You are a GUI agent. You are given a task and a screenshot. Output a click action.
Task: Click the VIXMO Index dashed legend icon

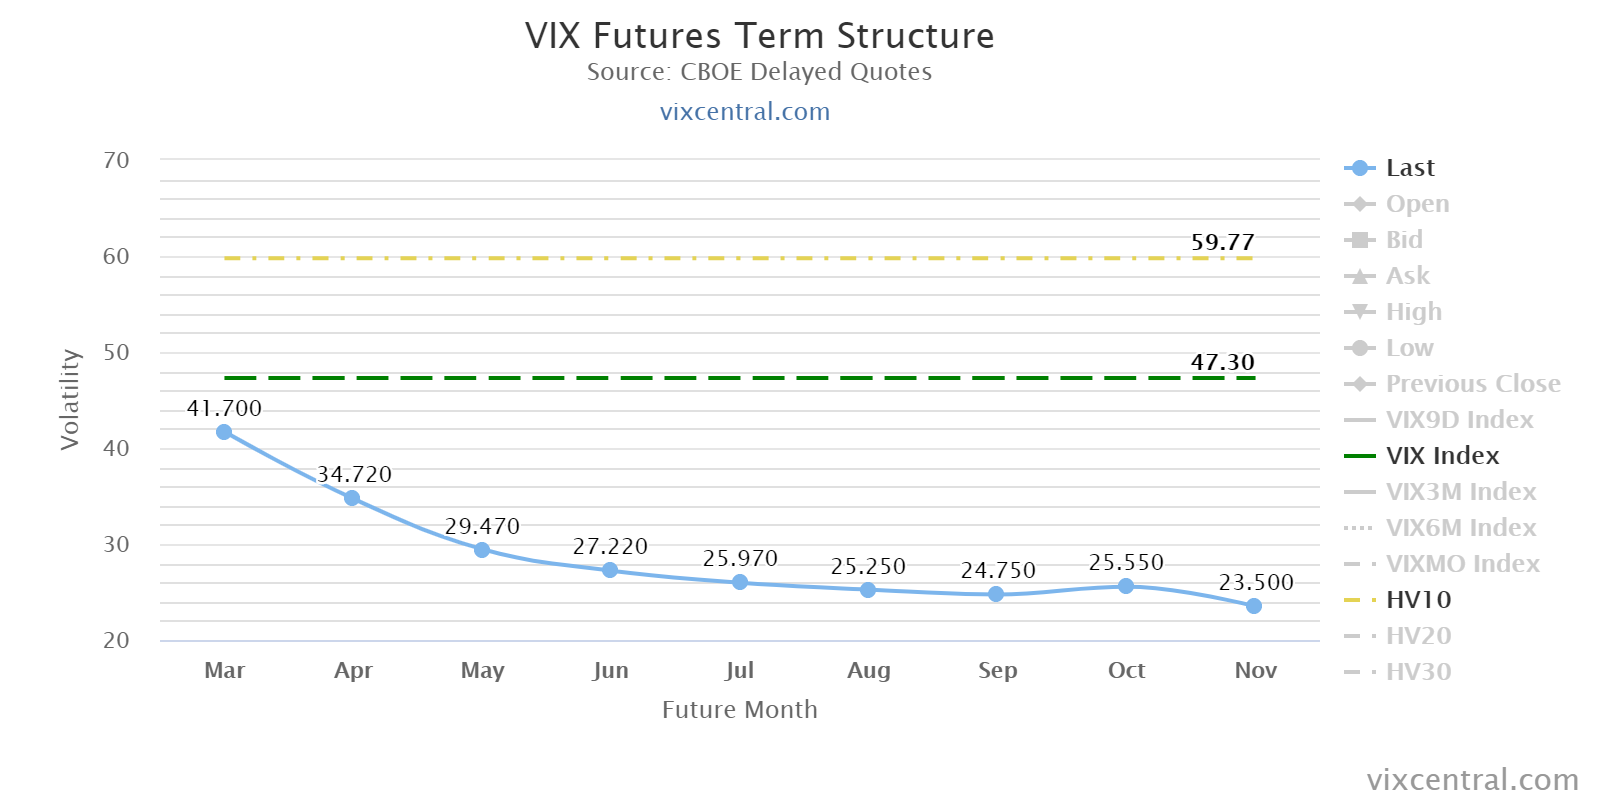click(x=1359, y=564)
